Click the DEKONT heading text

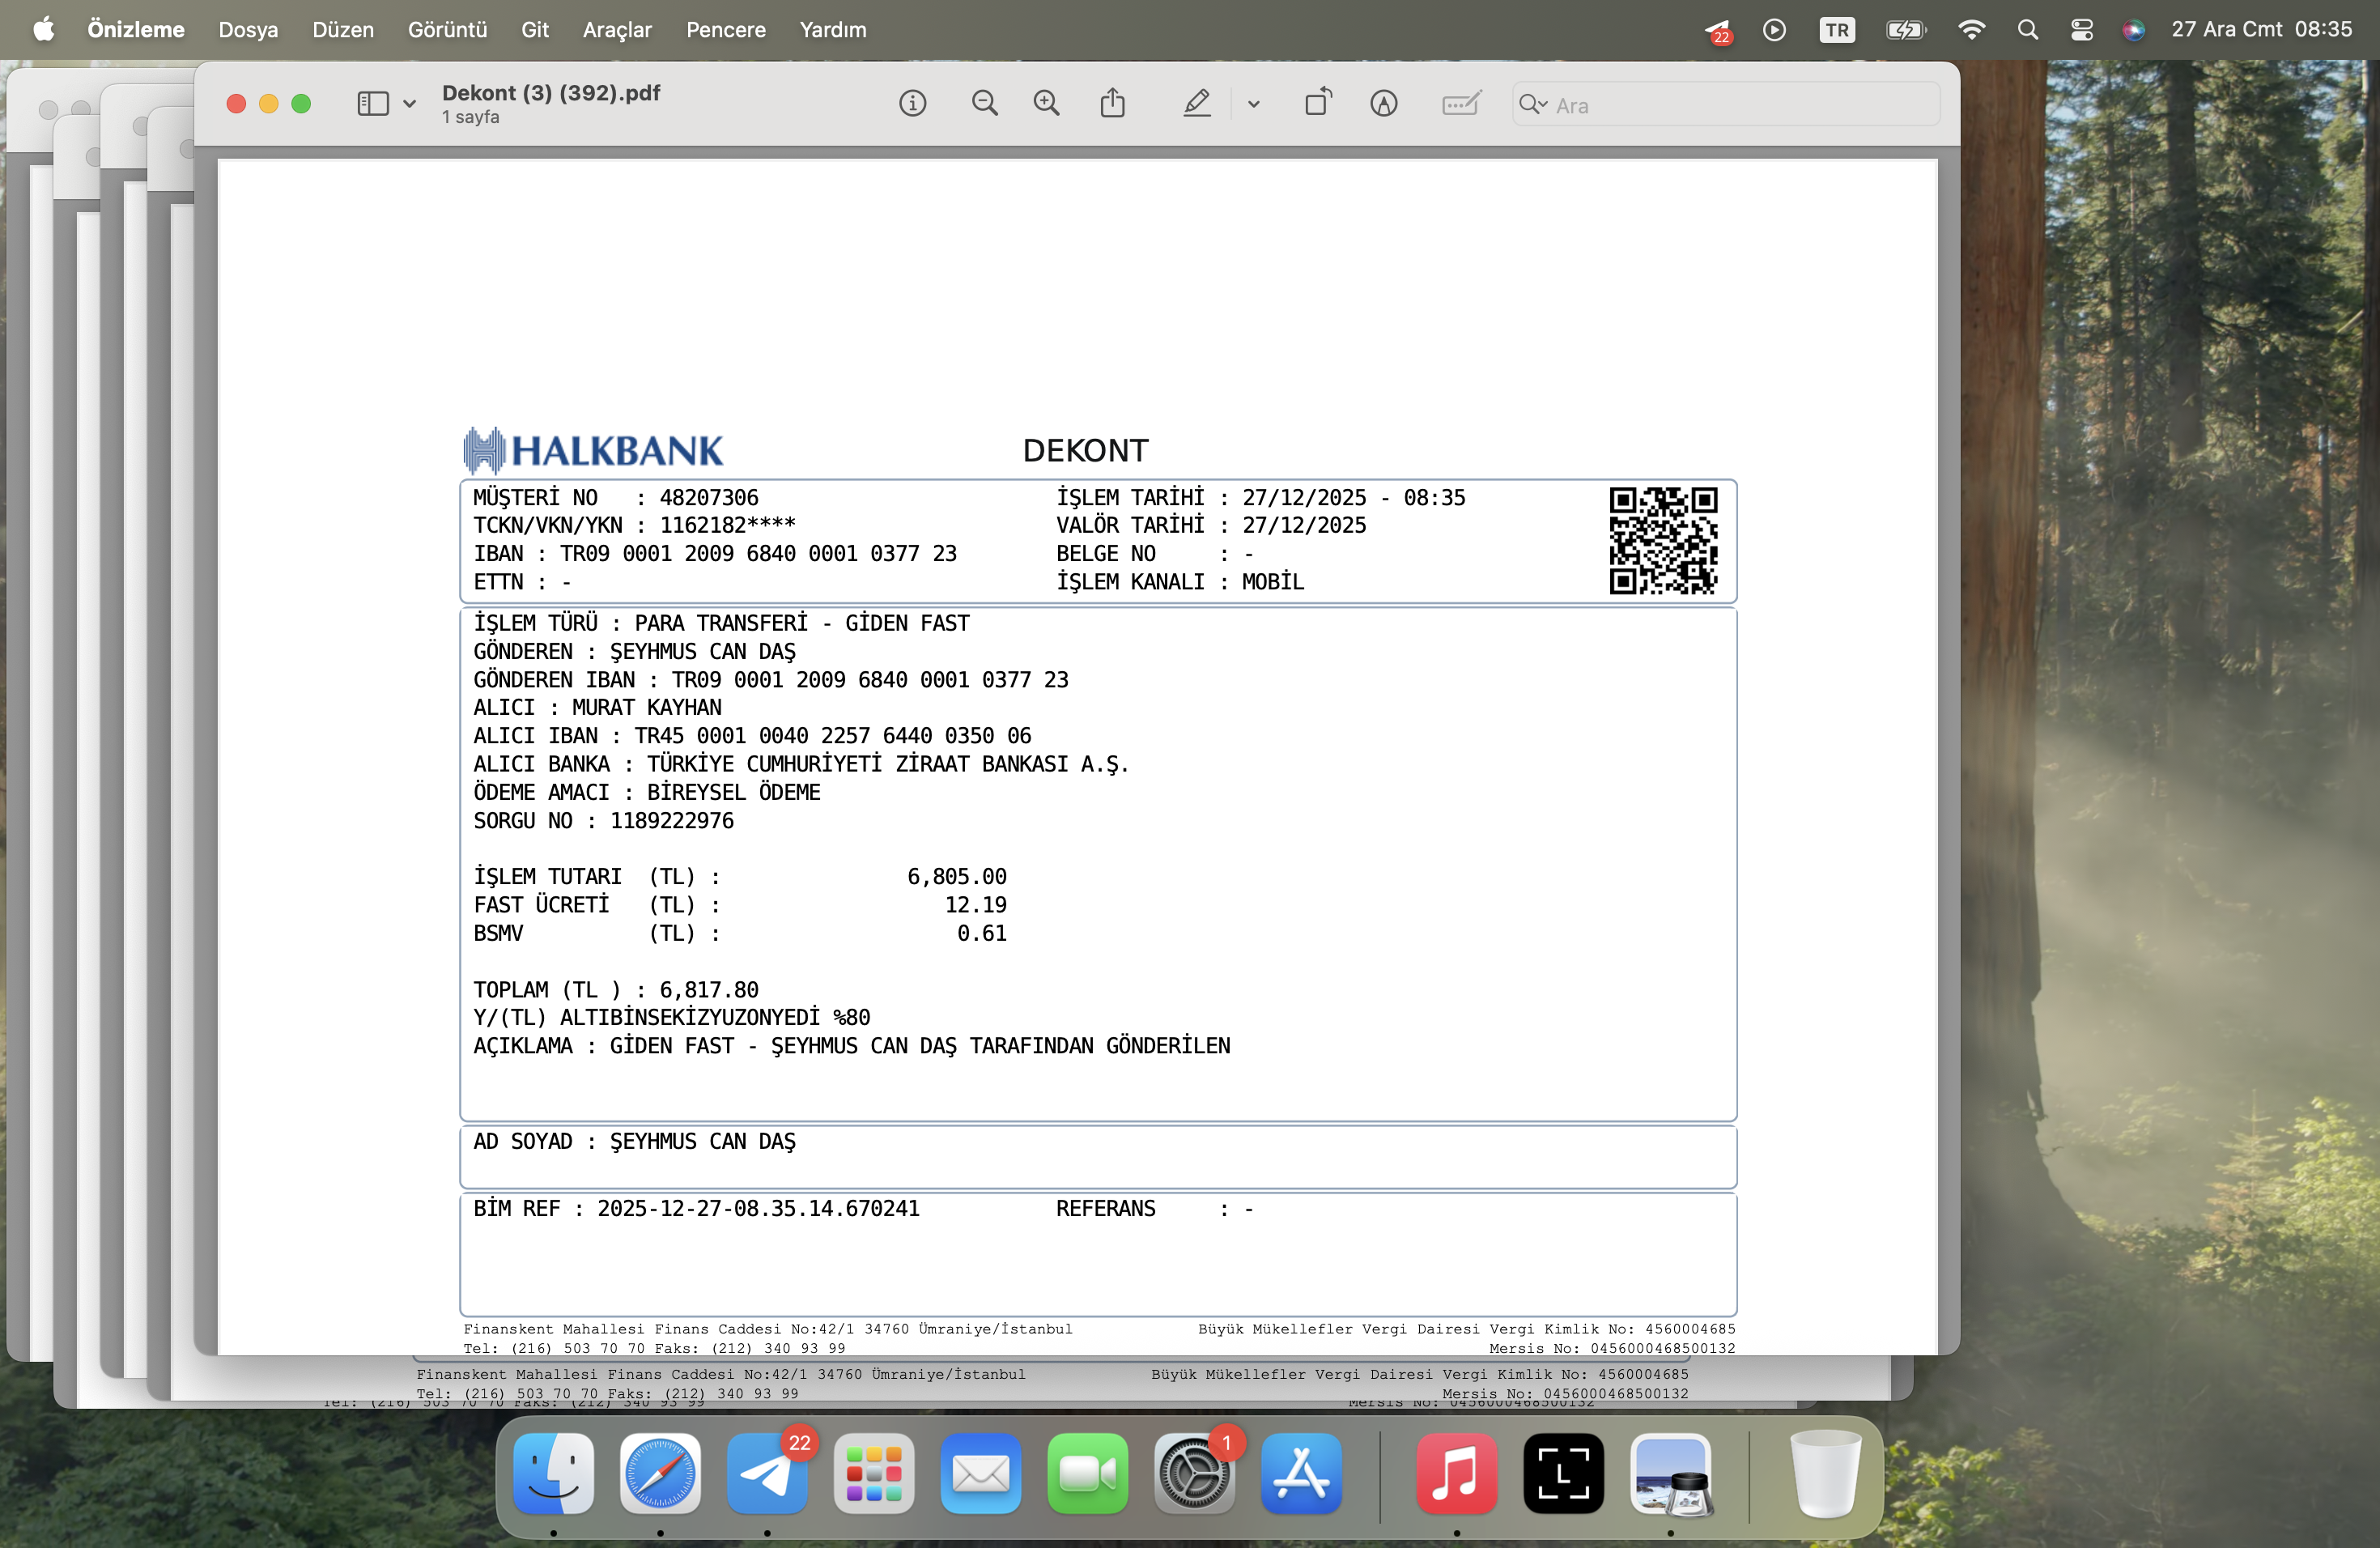point(1085,451)
